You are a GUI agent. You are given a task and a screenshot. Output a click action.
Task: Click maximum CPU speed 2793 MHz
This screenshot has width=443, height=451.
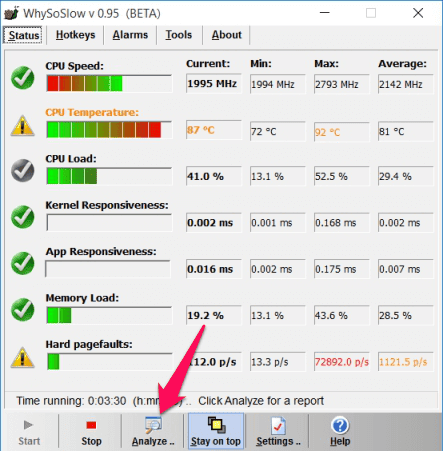(x=341, y=84)
